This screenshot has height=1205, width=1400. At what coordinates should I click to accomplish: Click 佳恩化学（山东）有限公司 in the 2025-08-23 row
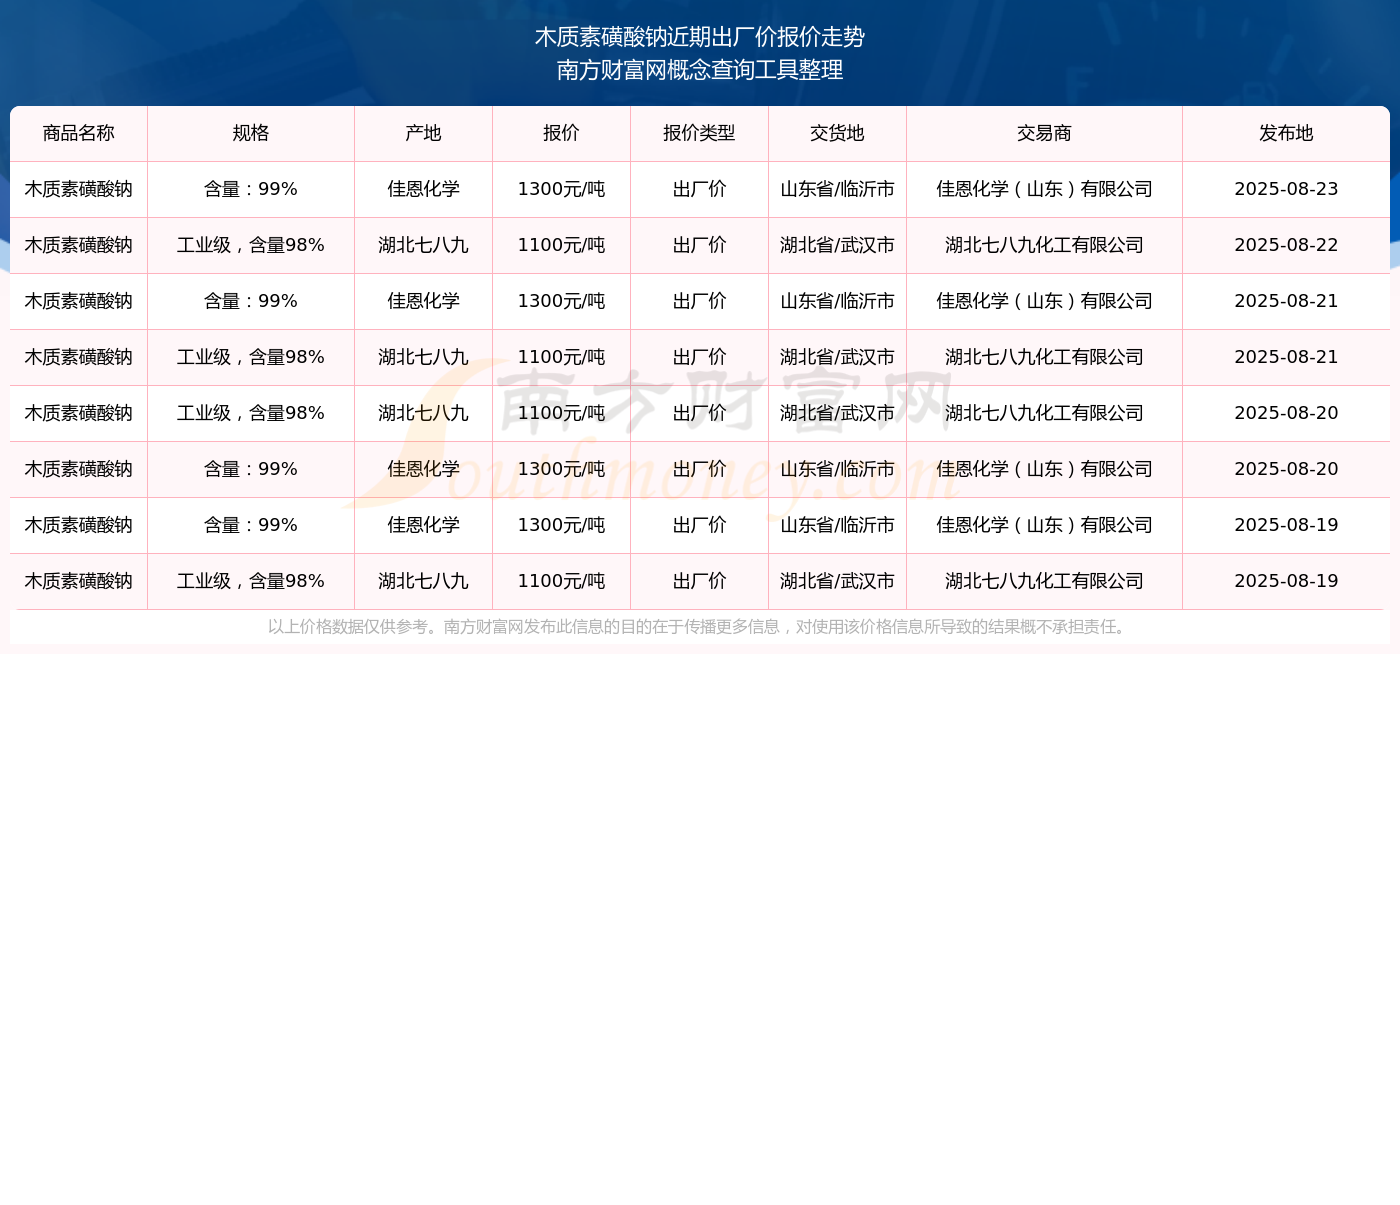pos(1044,190)
